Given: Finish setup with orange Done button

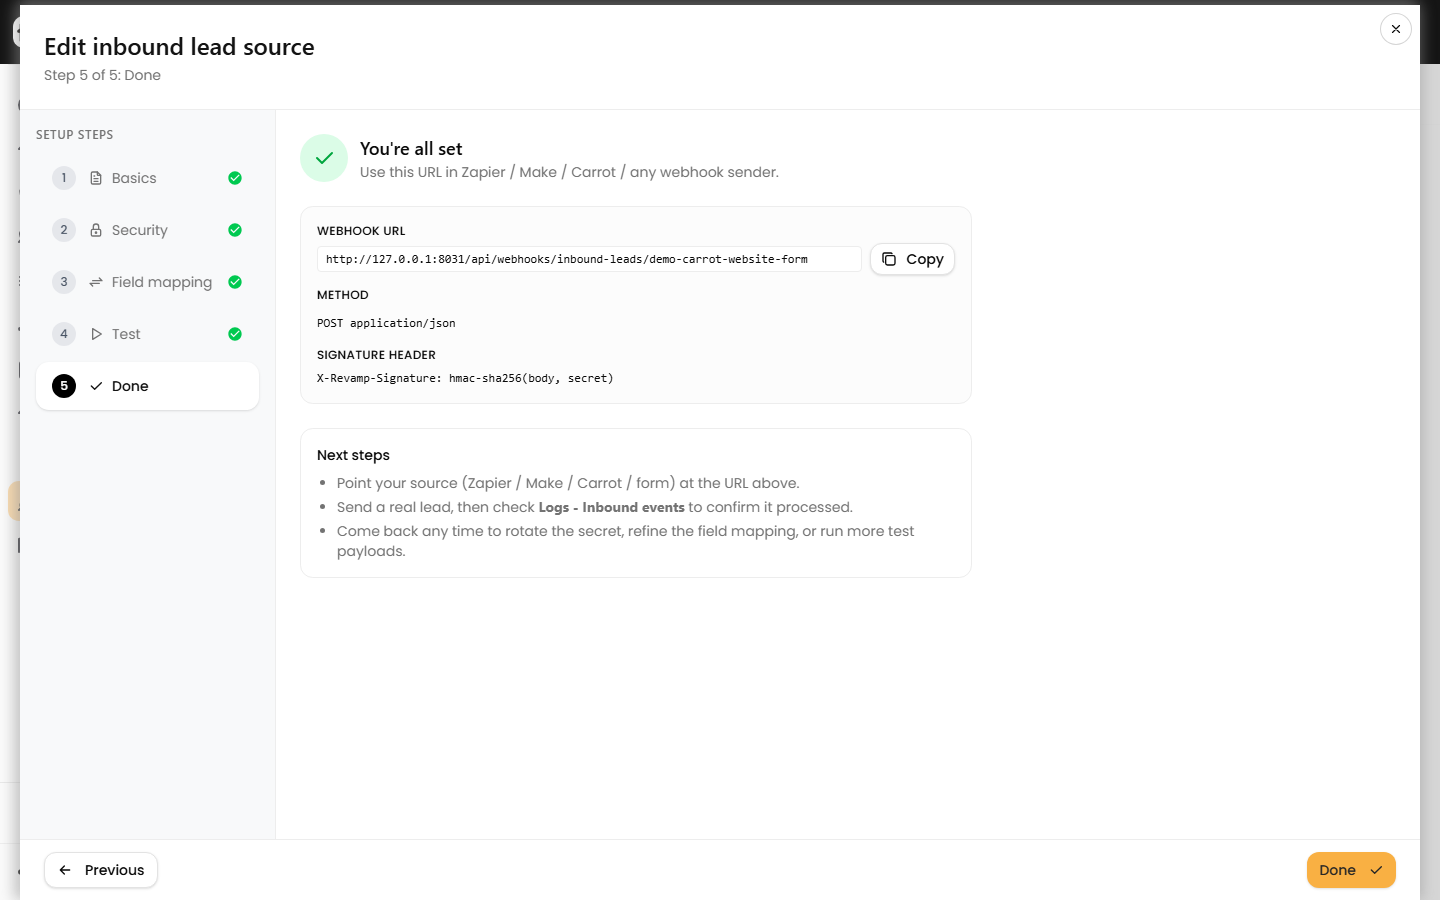Looking at the screenshot, I should pyautogui.click(x=1351, y=870).
